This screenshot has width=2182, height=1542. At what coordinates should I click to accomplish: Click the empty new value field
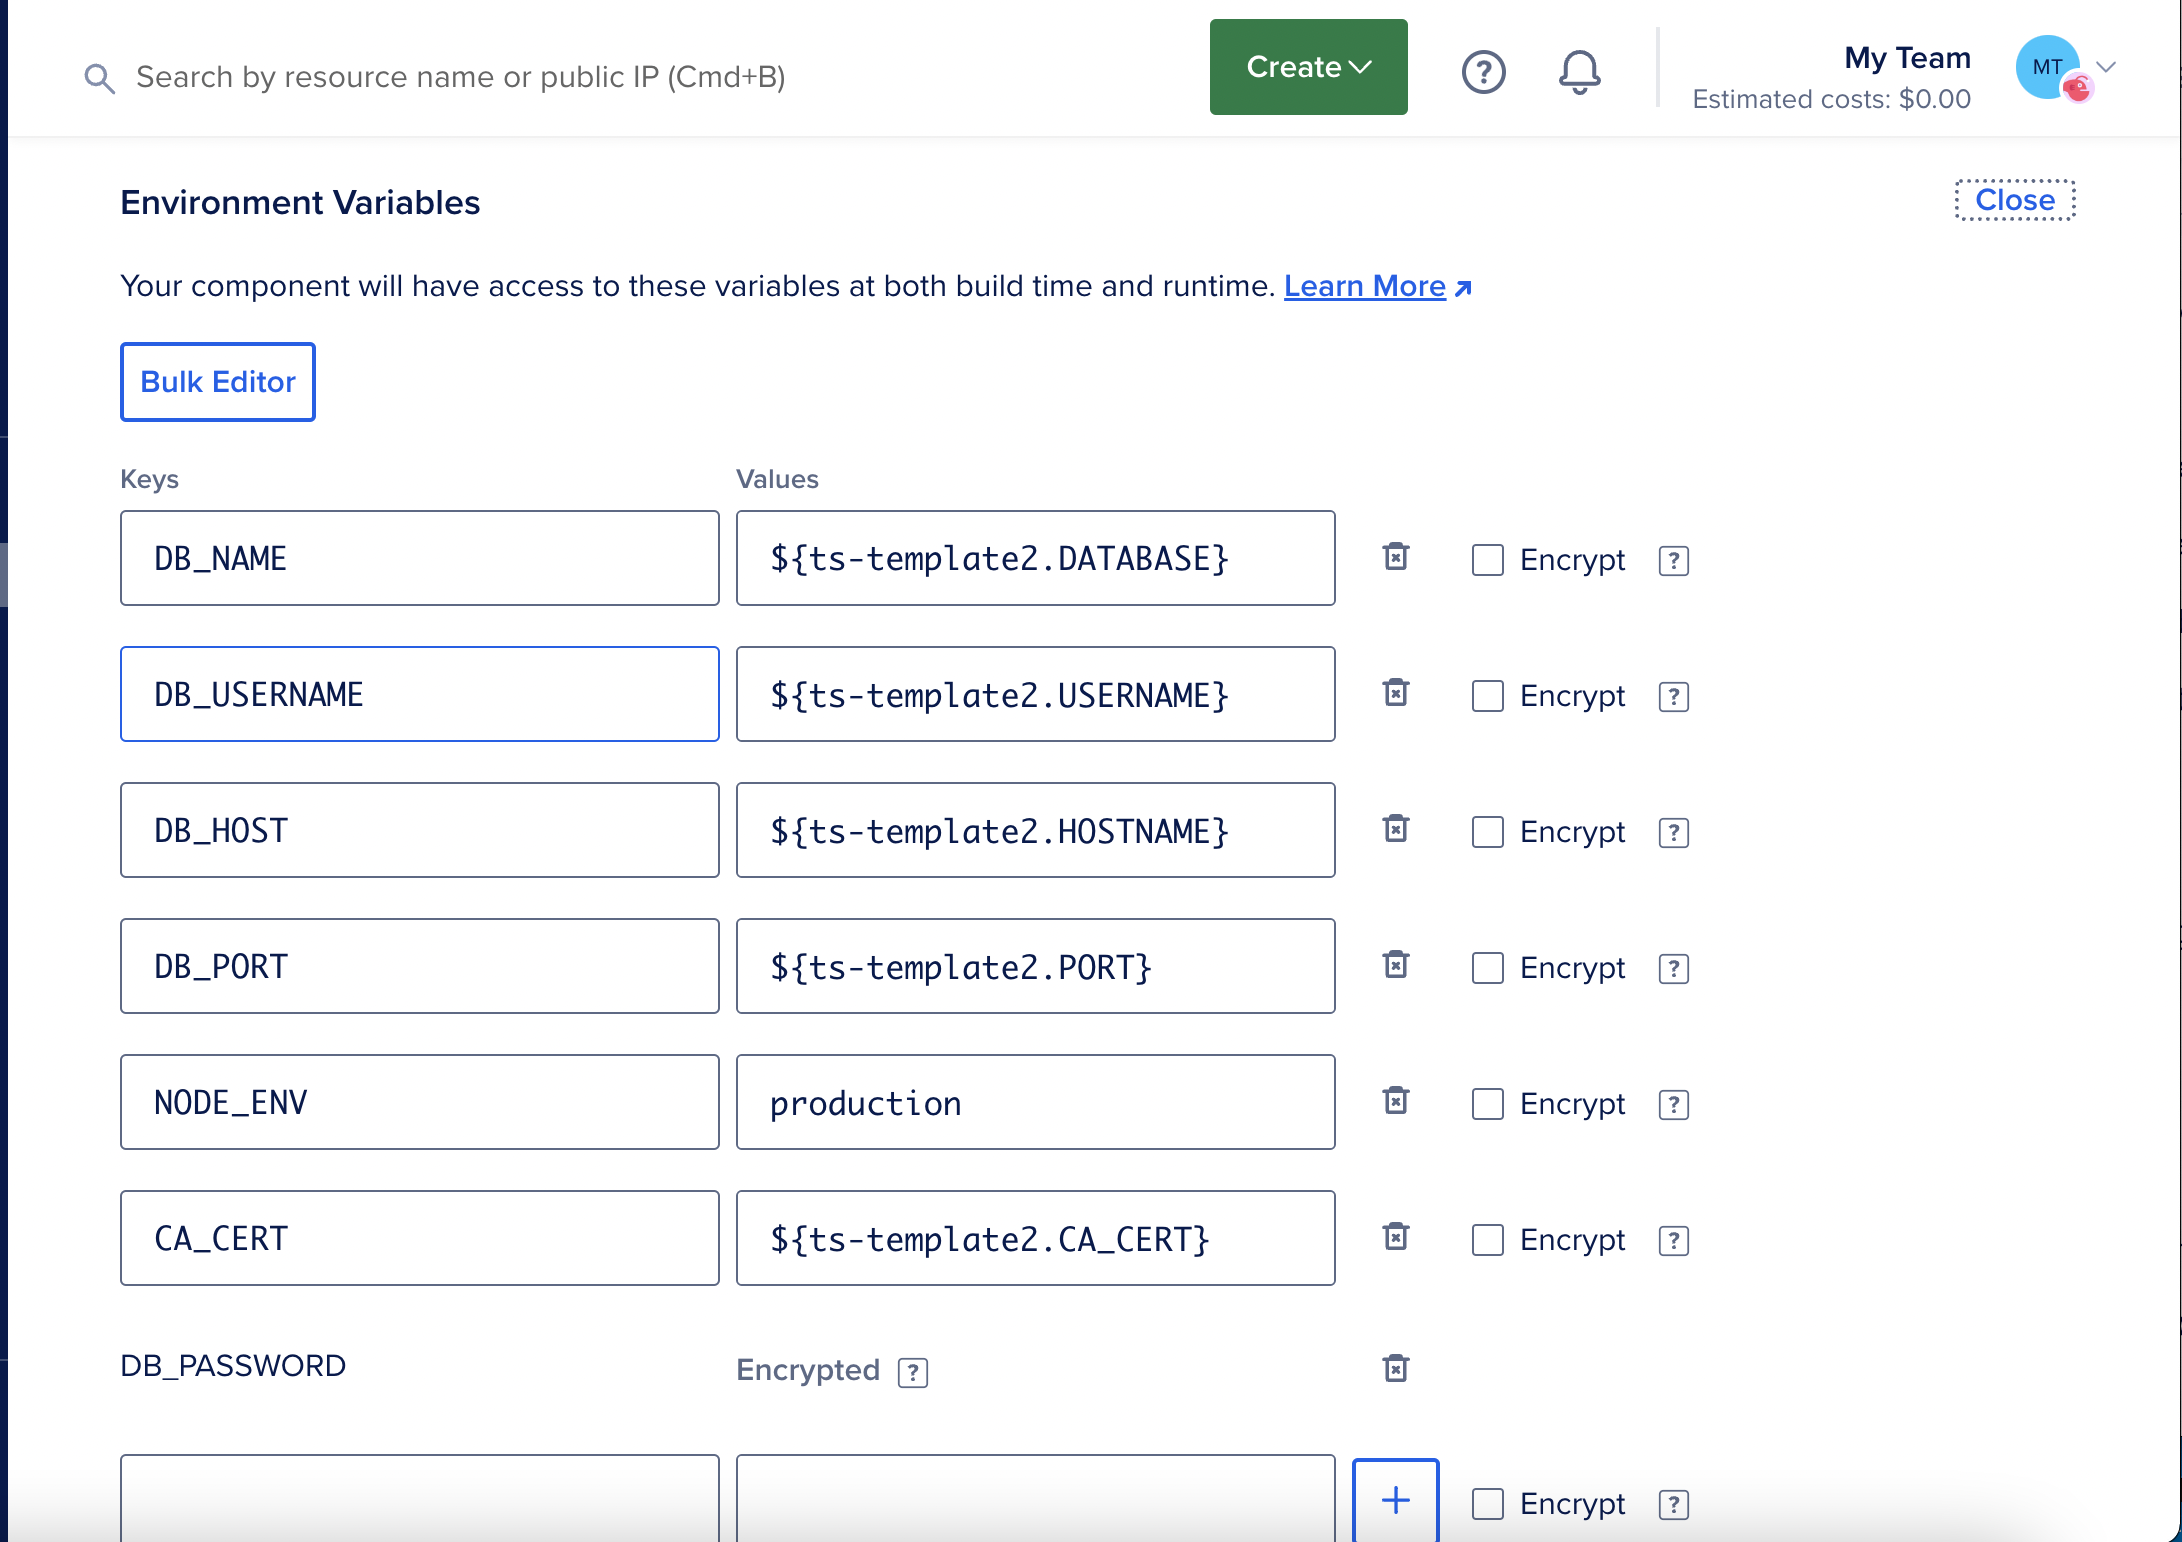pos(1036,1499)
